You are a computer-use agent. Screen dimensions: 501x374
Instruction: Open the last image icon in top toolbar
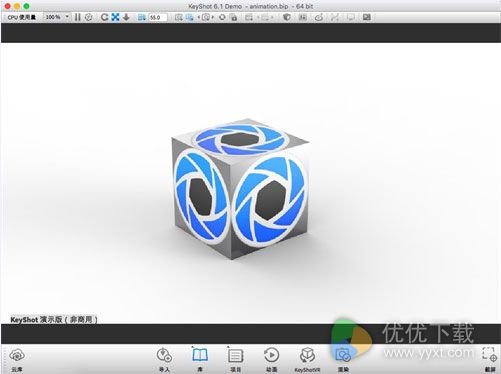point(367,17)
